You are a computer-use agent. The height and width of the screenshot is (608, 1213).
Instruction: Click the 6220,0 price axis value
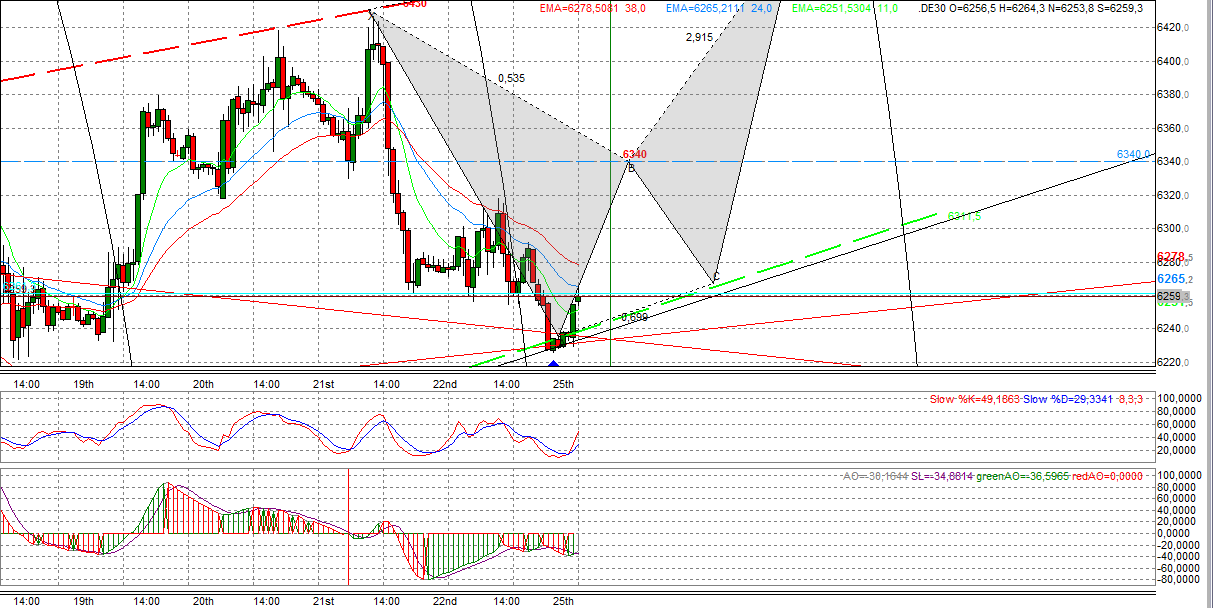coord(1172,361)
